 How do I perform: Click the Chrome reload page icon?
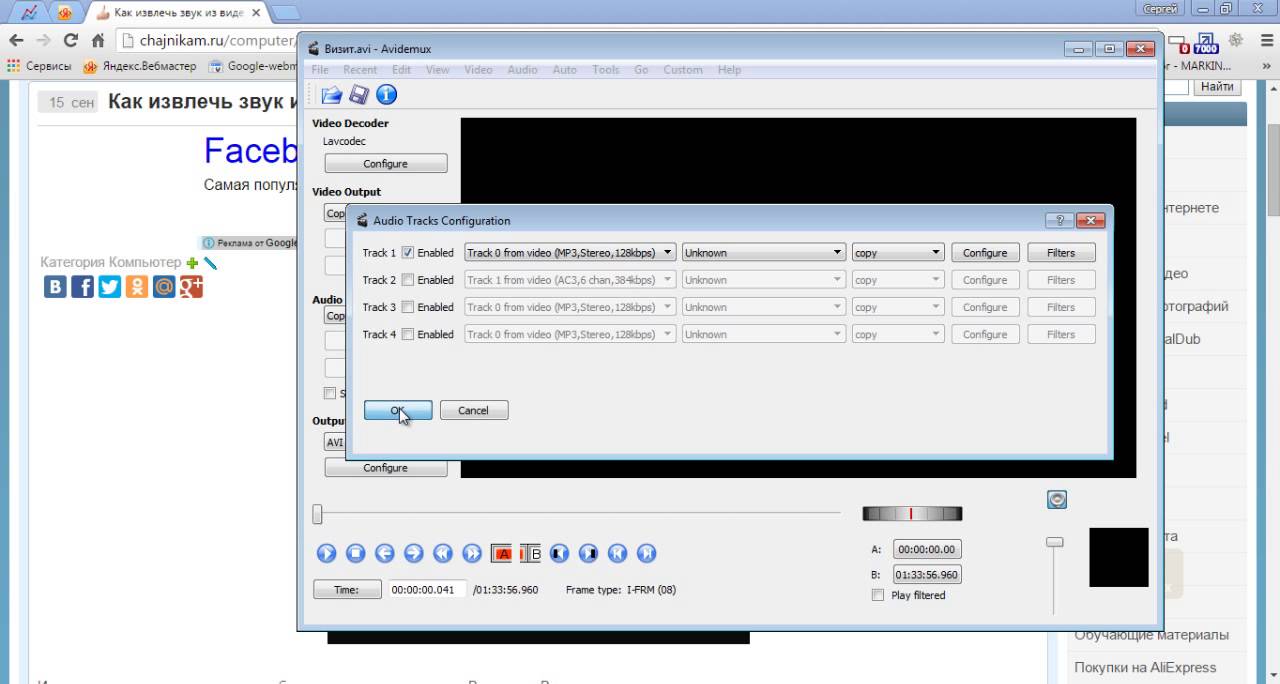coord(70,41)
